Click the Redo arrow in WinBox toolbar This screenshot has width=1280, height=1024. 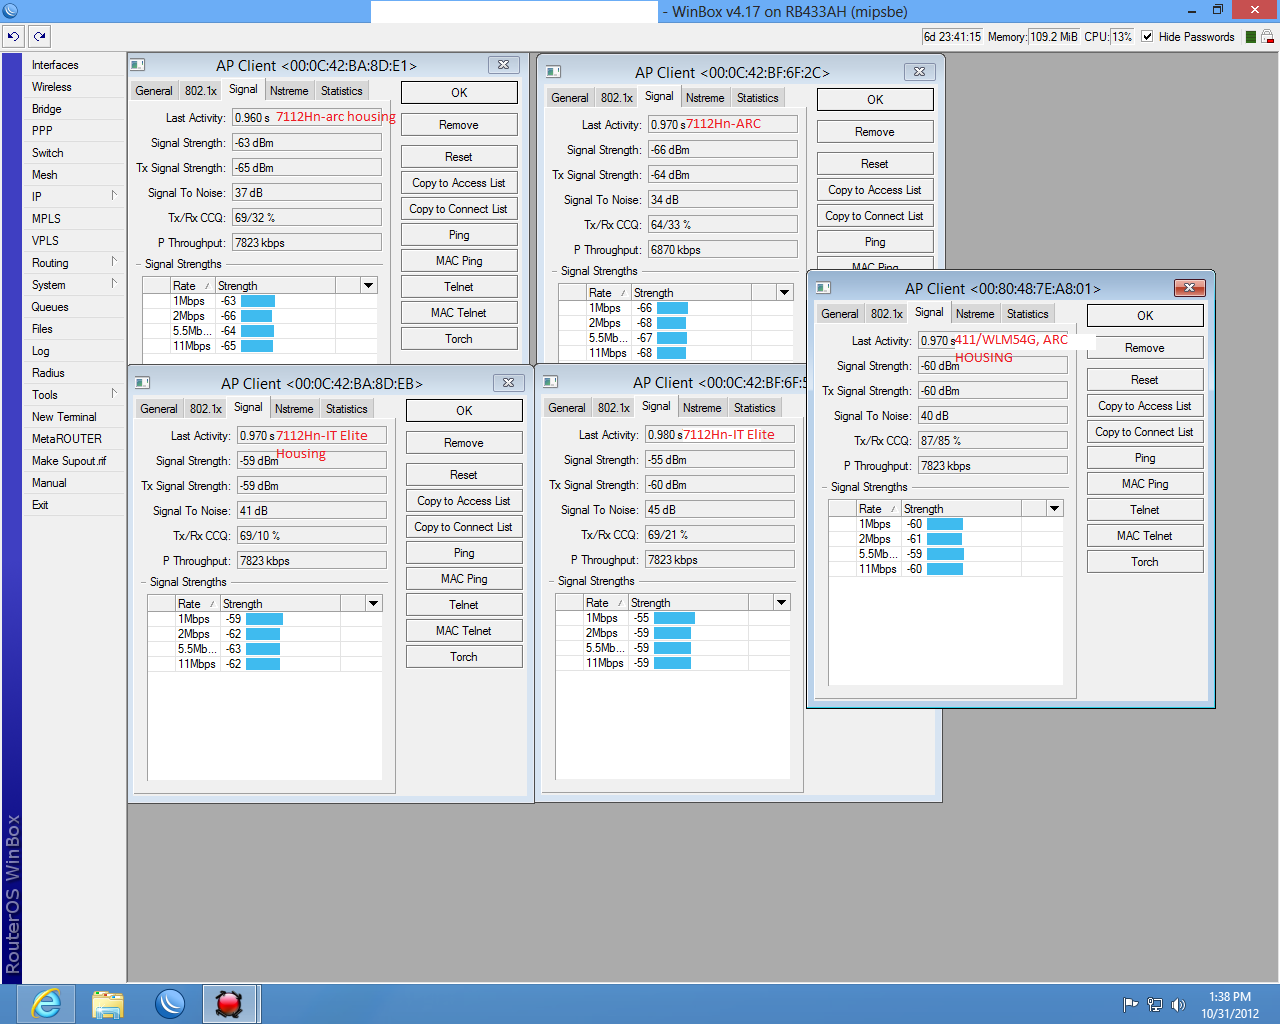pos(39,36)
